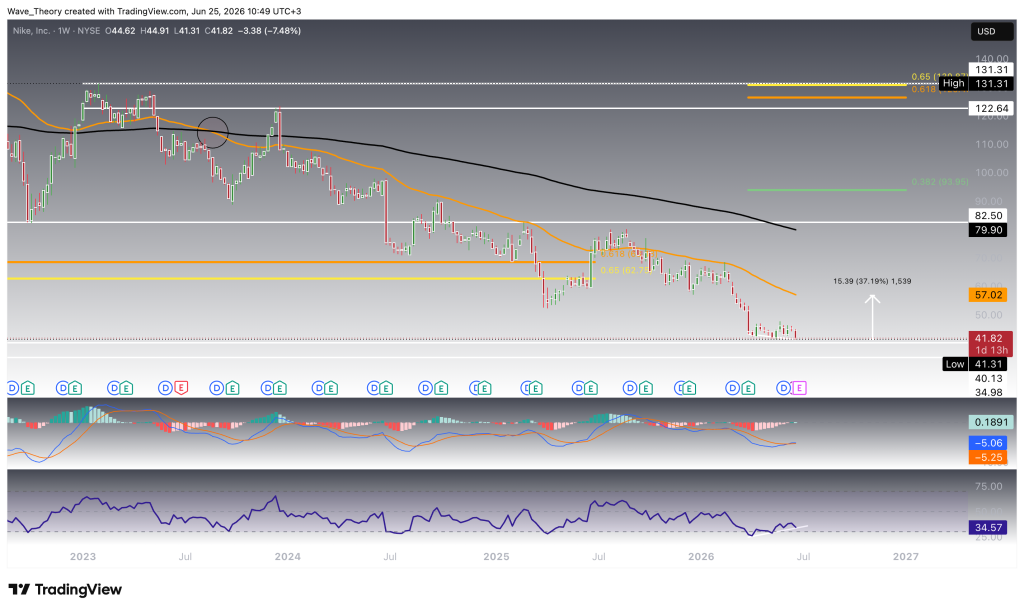
Task: Click the 140.00 price scale value
Action: [991, 59]
